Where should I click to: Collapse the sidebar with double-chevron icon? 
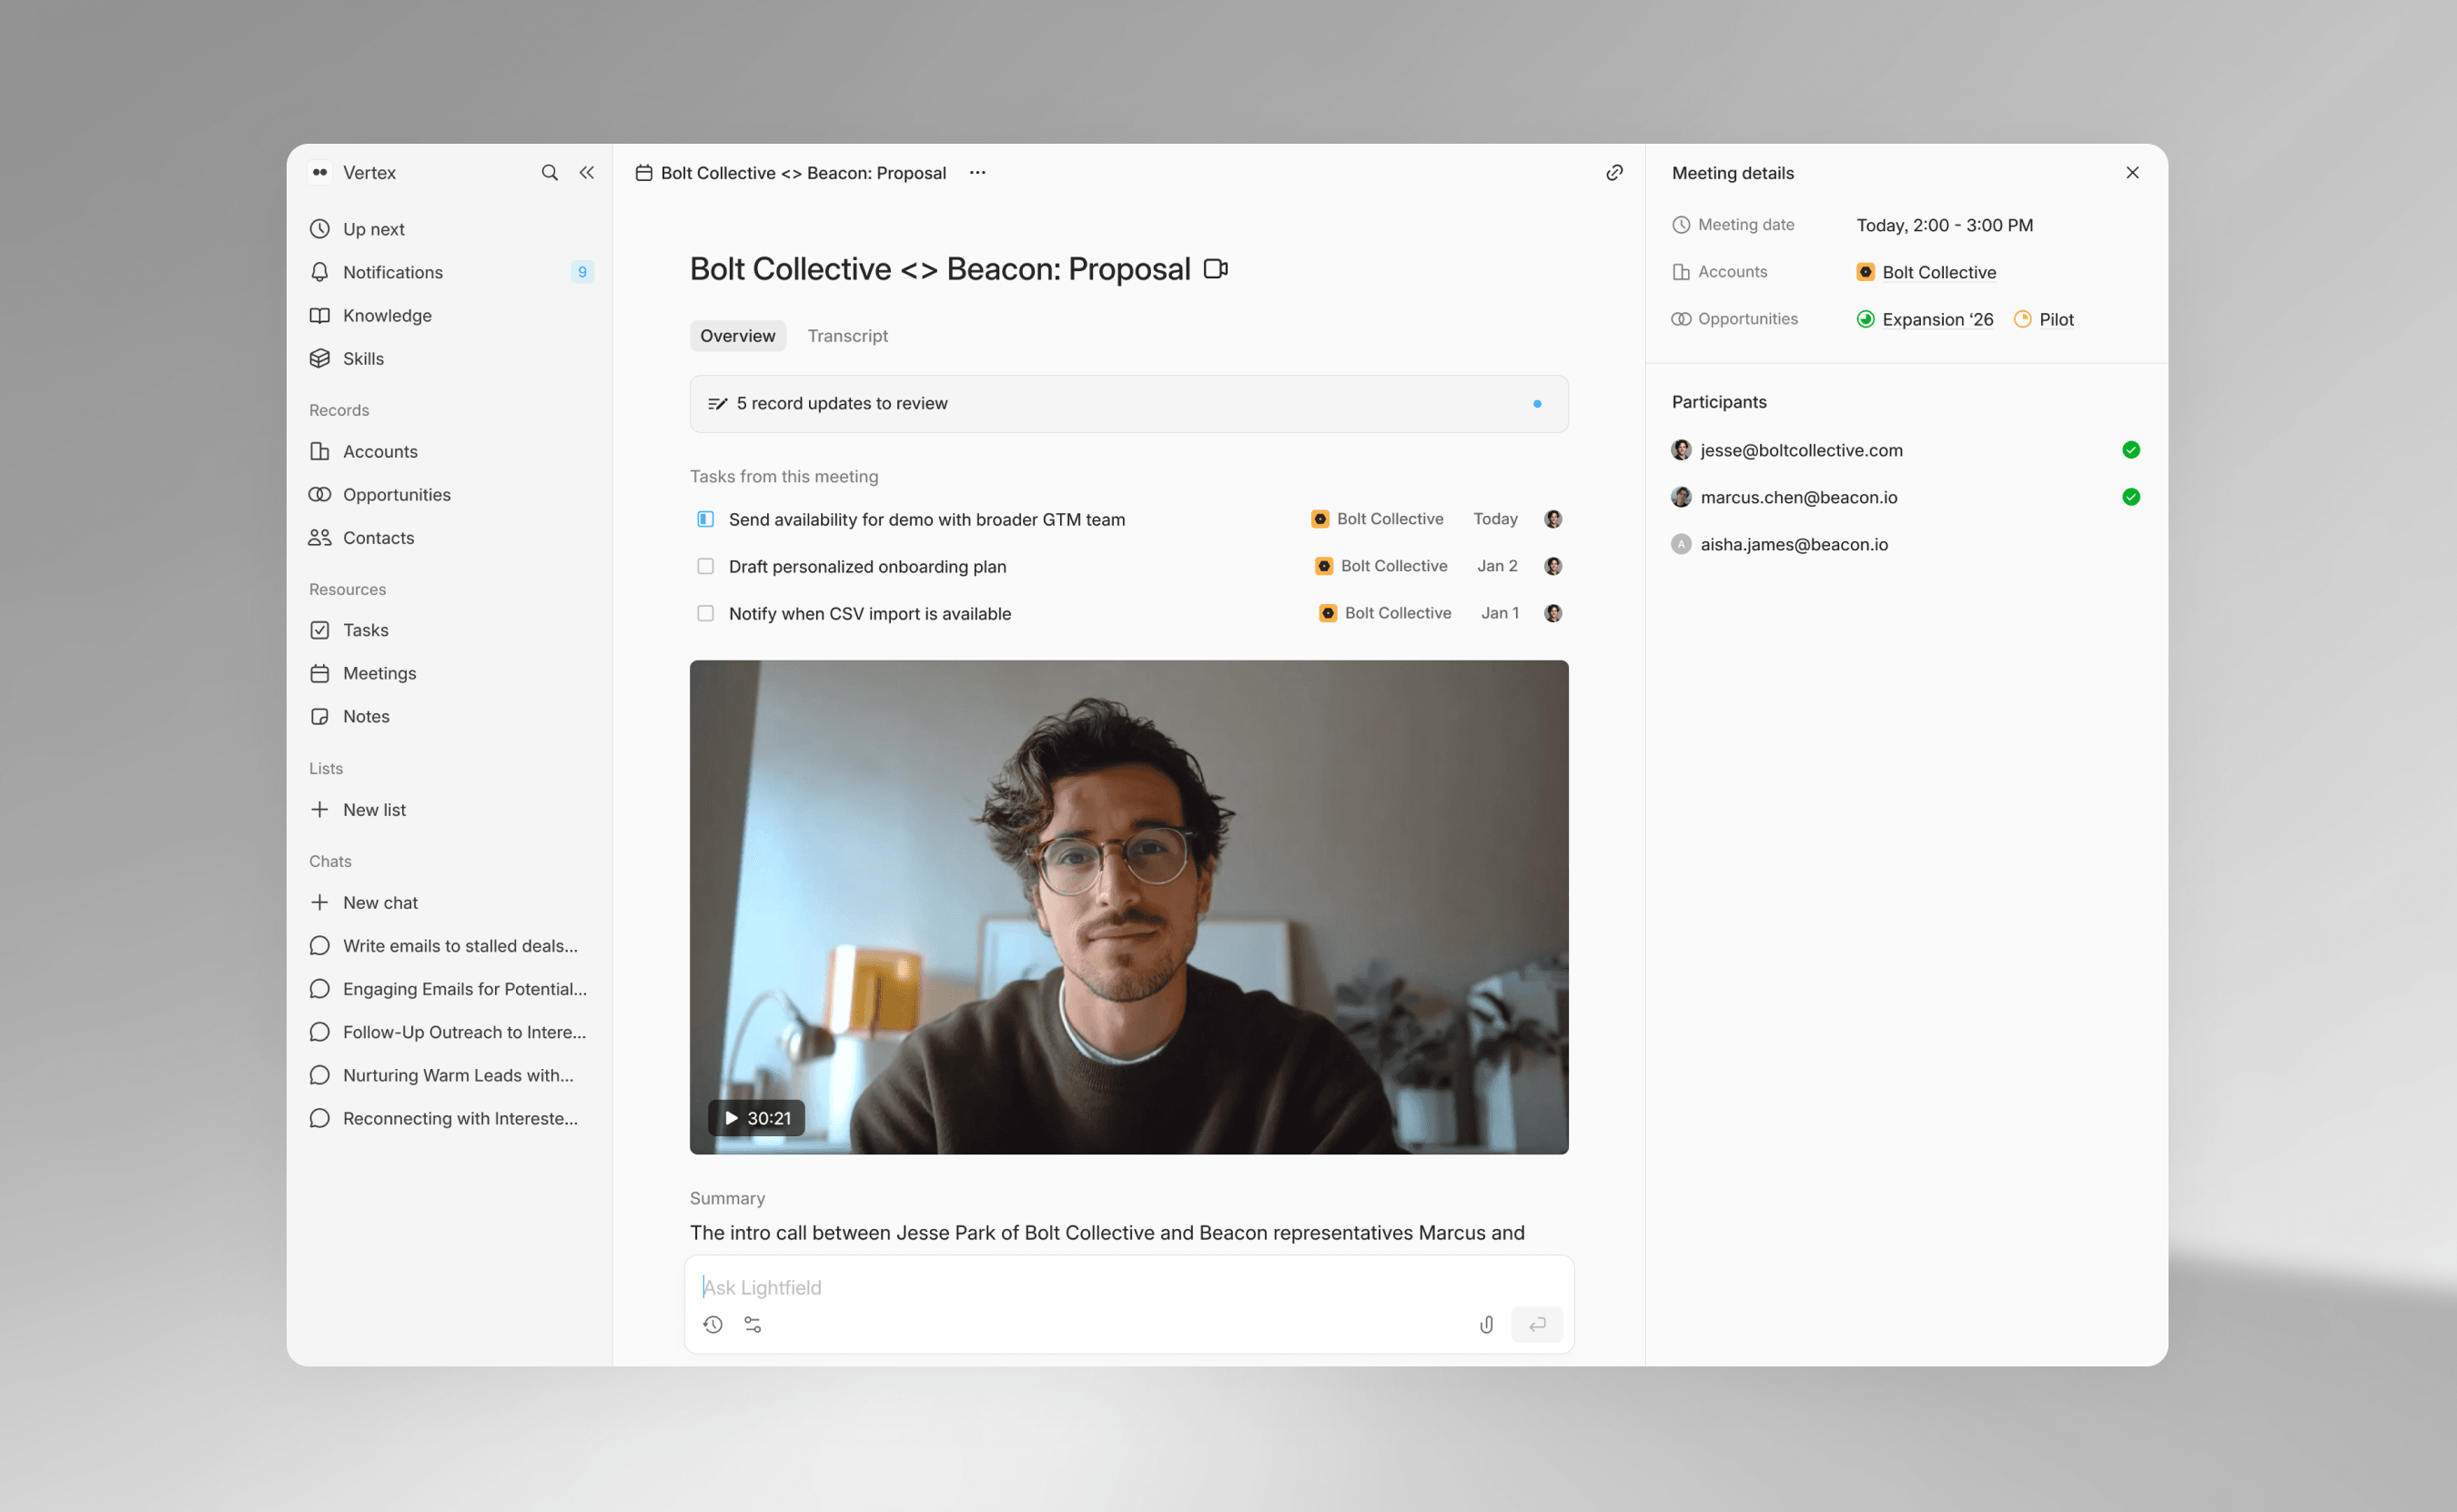[587, 173]
